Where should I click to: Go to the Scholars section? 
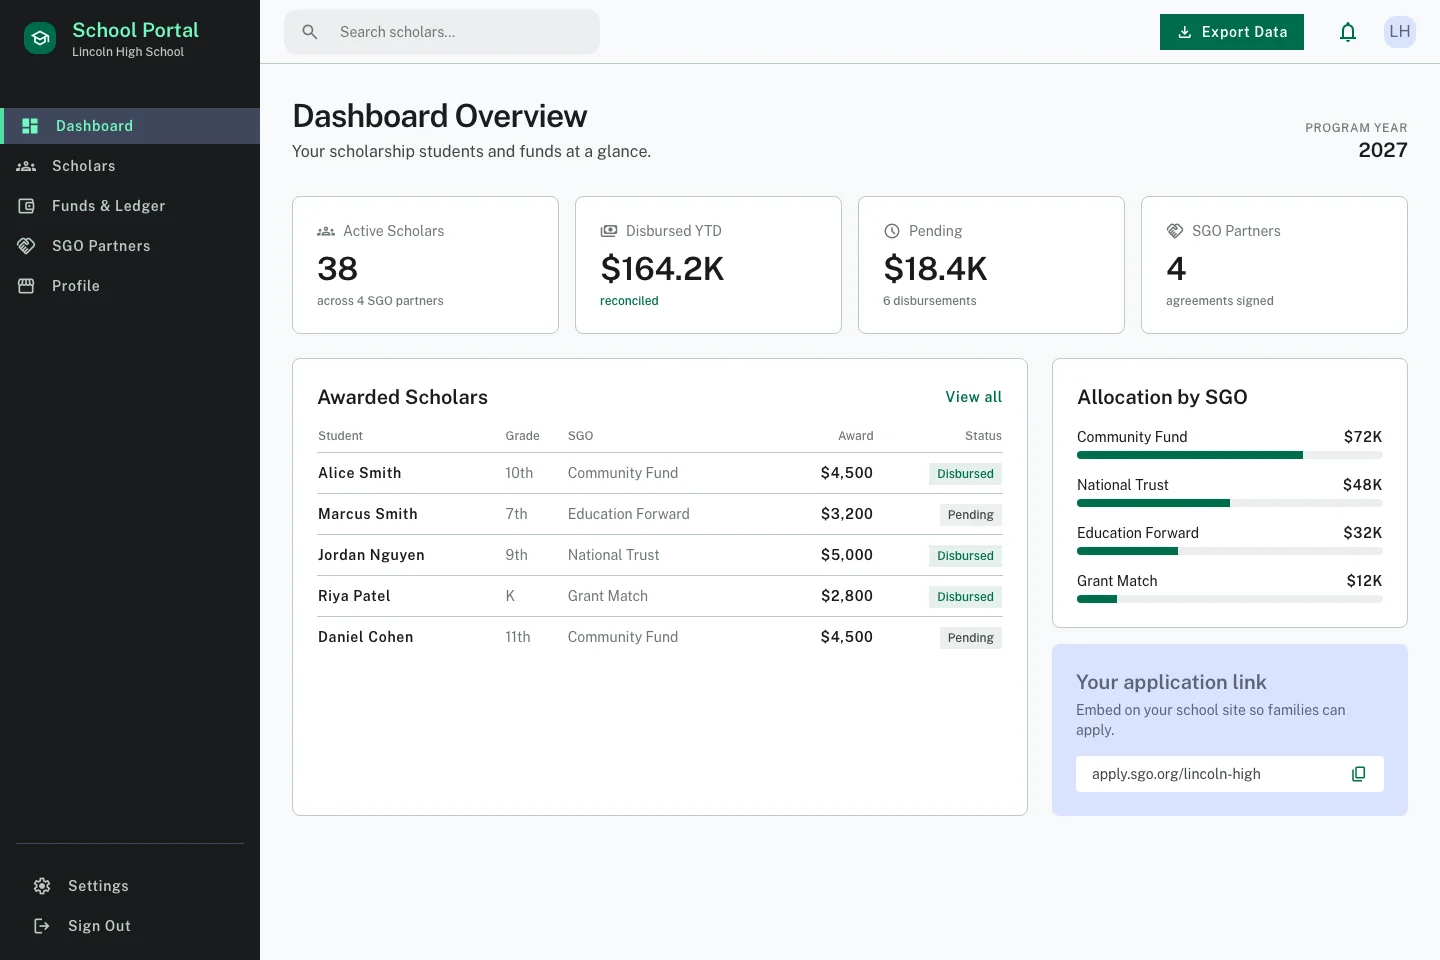tap(130, 166)
